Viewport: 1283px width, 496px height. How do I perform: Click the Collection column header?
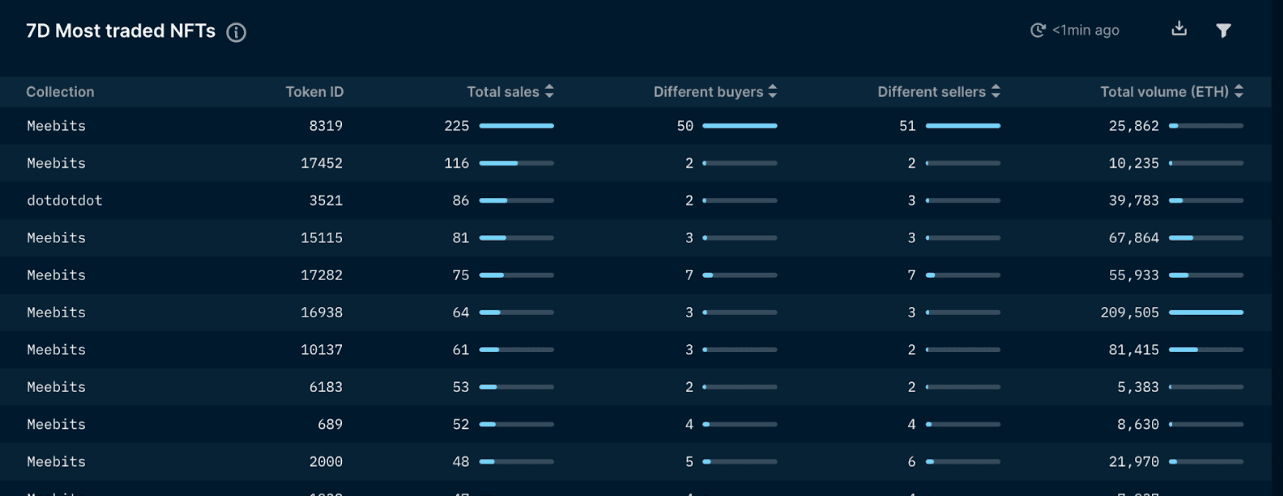click(60, 92)
